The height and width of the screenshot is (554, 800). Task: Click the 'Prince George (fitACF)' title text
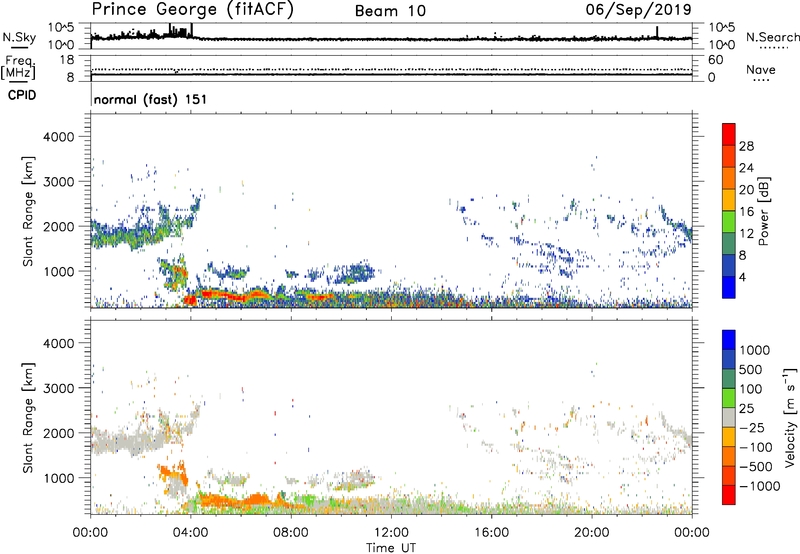(x=192, y=10)
